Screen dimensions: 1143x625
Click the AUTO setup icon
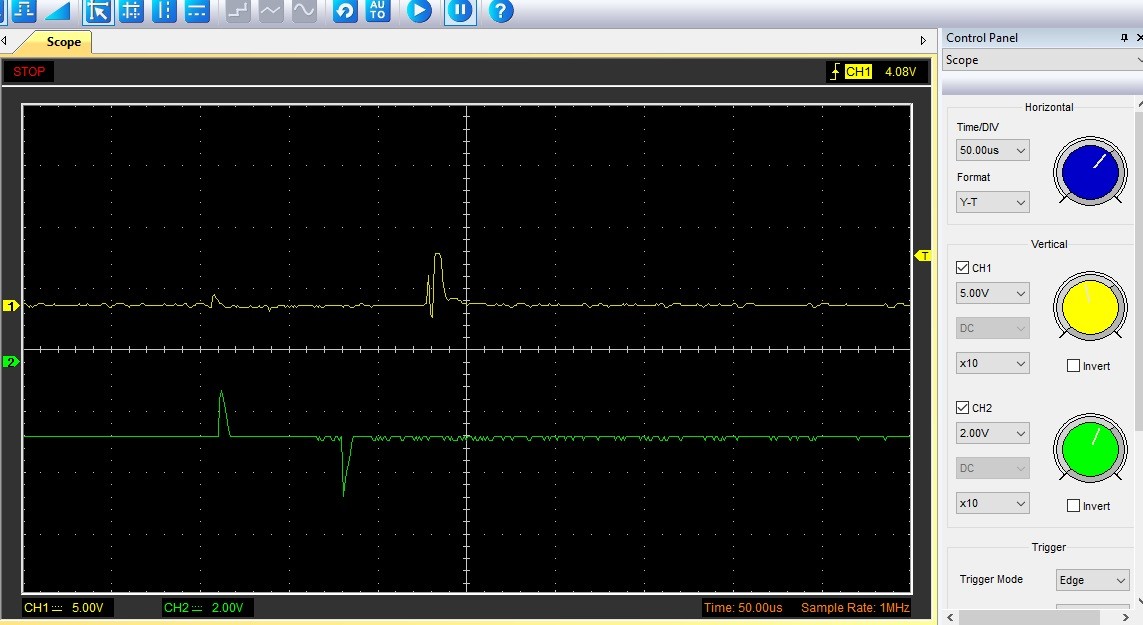click(x=377, y=11)
